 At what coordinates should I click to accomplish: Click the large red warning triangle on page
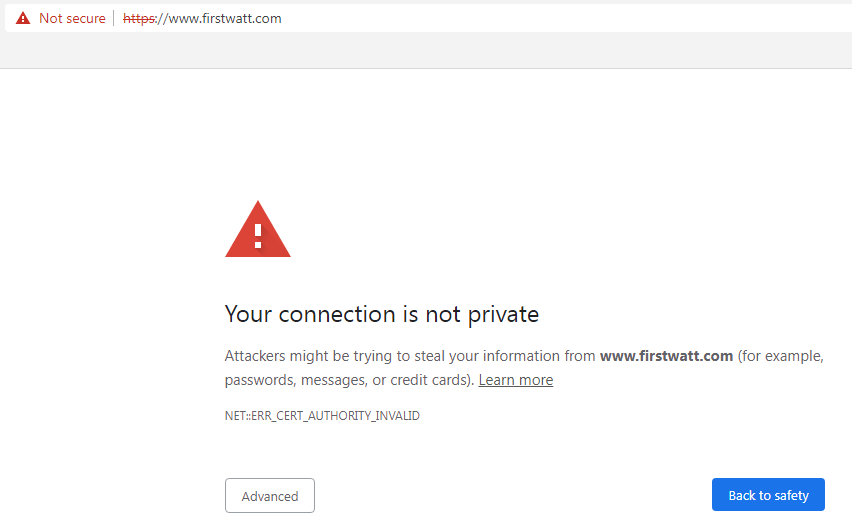pos(258,229)
